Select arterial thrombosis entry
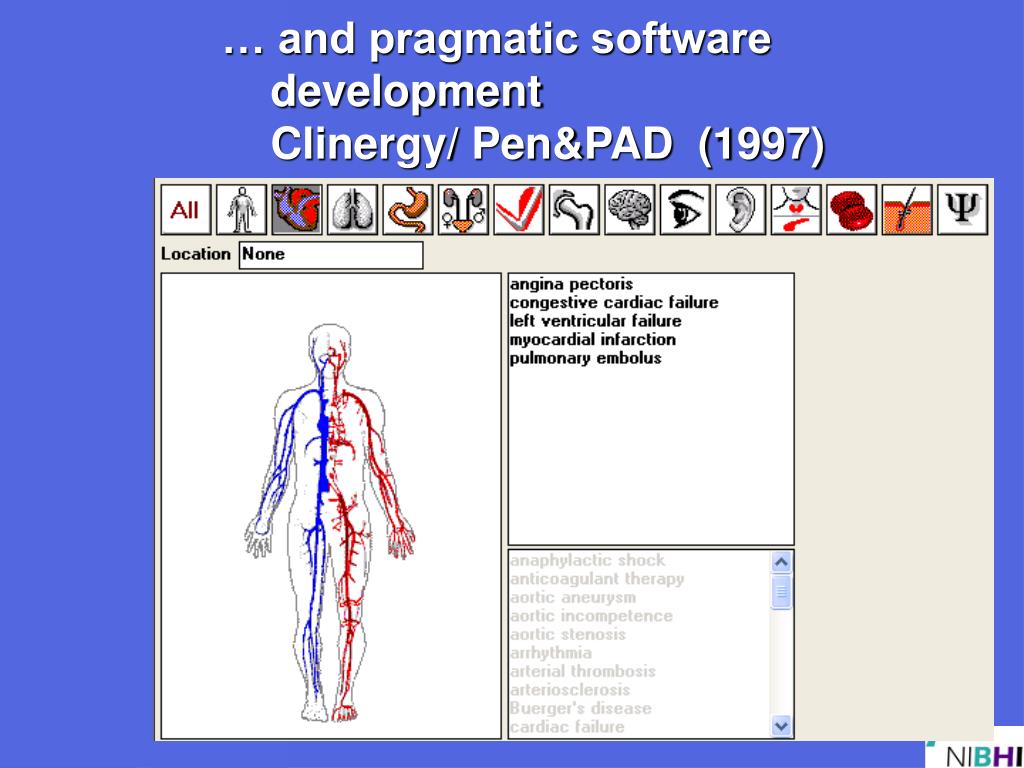 coord(583,671)
